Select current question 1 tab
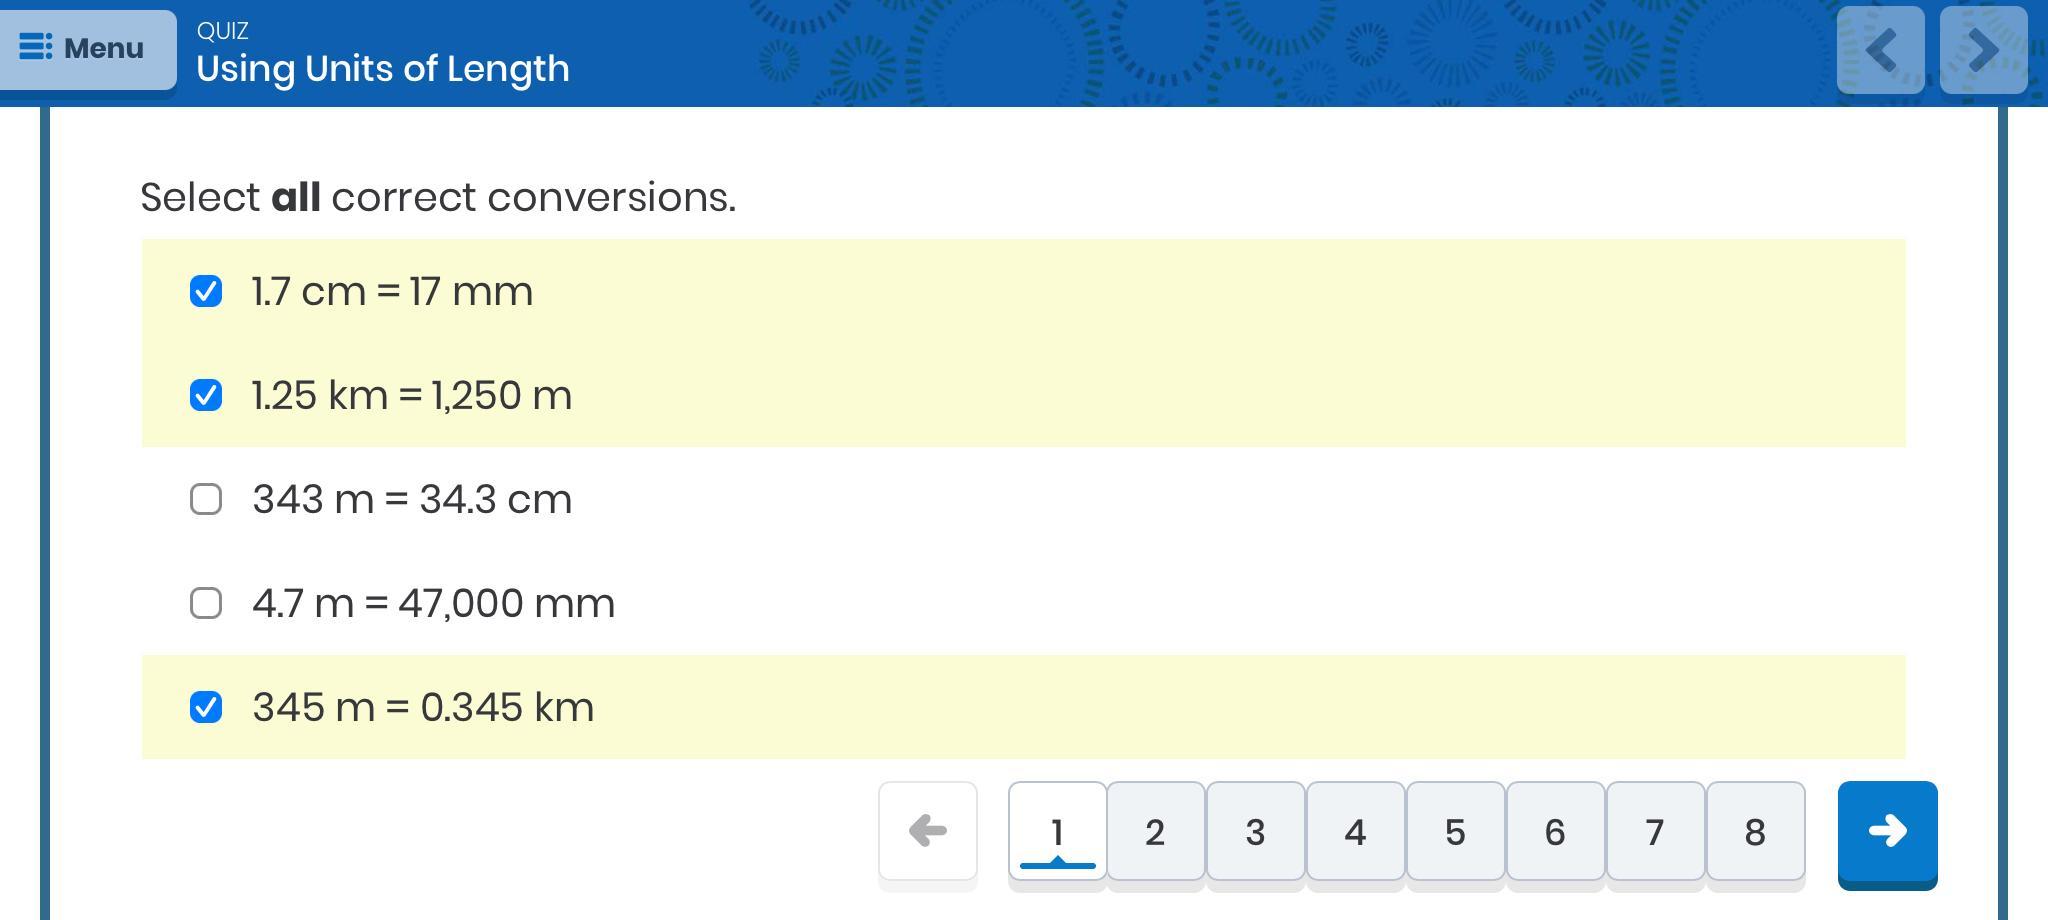This screenshot has height=920, width=2048. tap(1057, 832)
